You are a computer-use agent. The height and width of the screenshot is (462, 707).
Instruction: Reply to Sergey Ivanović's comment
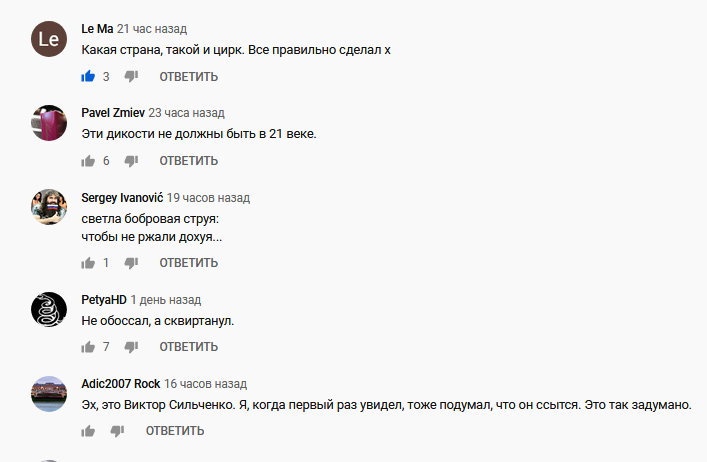(188, 263)
